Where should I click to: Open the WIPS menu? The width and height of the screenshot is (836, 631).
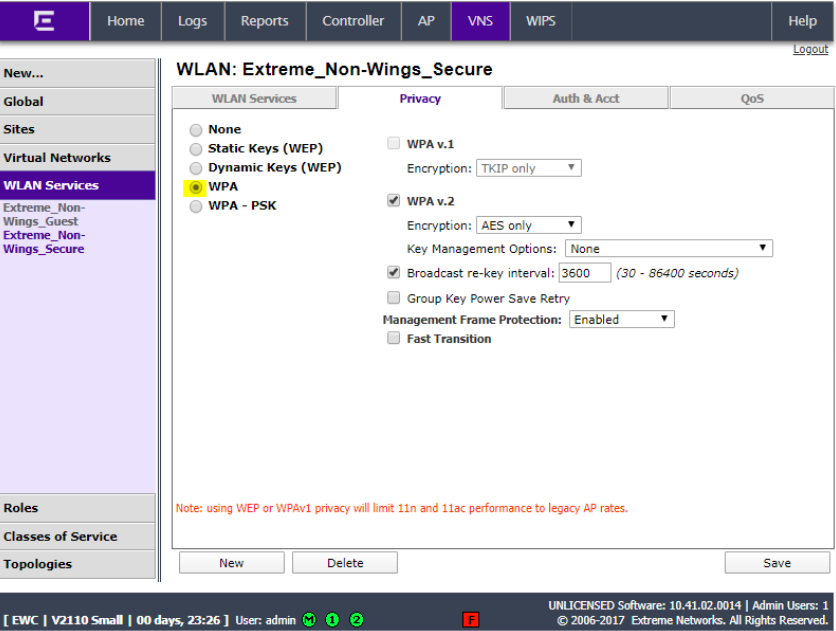pos(541,21)
